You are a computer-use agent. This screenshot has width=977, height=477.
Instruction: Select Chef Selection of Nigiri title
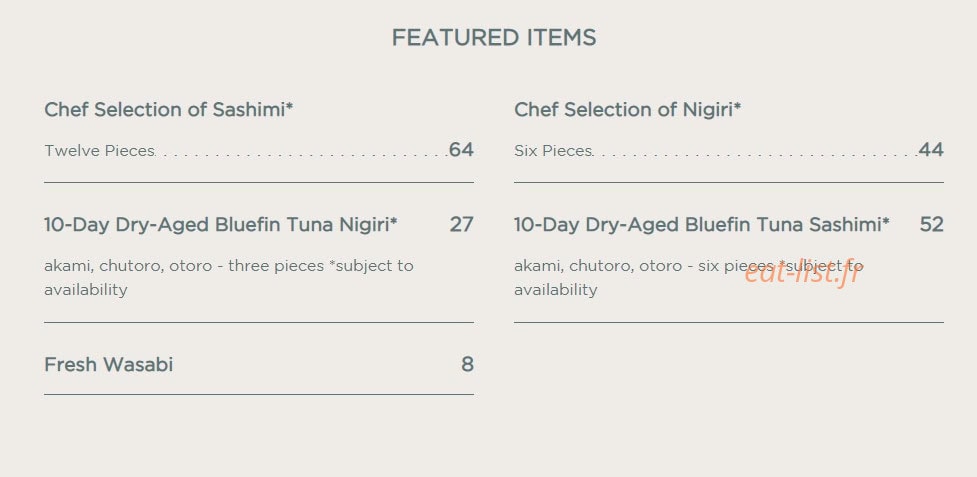(627, 110)
